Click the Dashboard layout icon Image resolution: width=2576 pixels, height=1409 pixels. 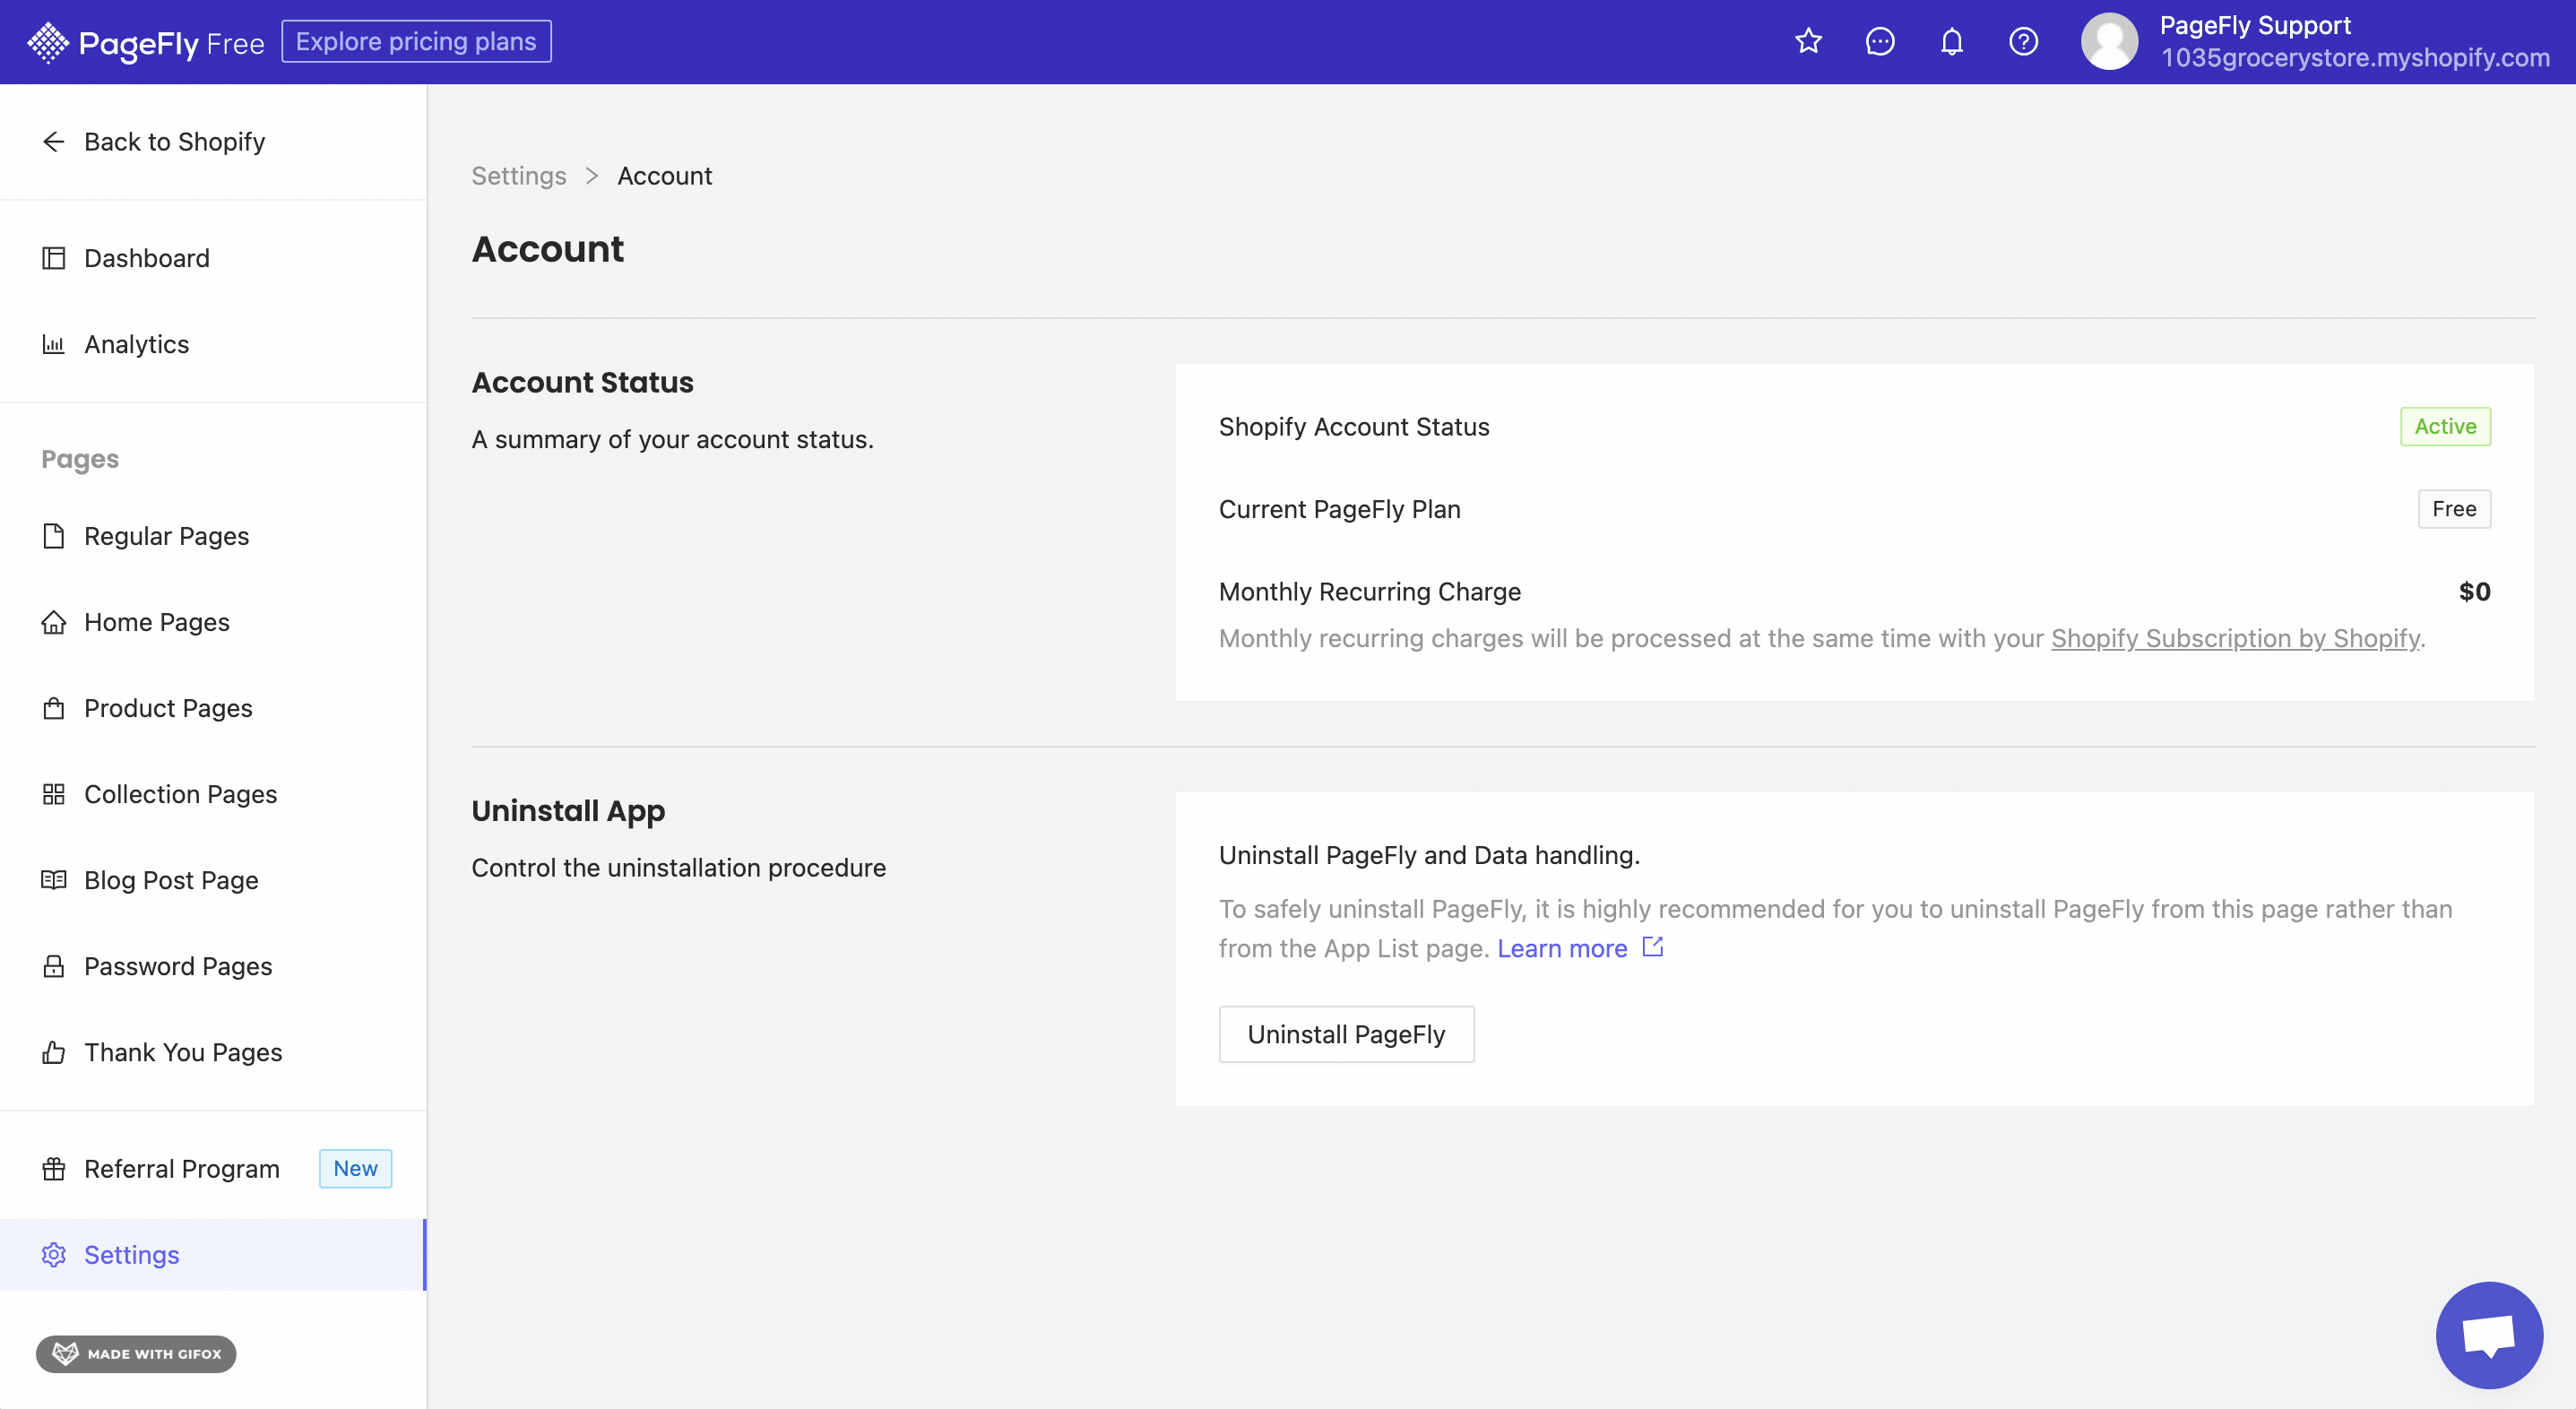point(54,258)
